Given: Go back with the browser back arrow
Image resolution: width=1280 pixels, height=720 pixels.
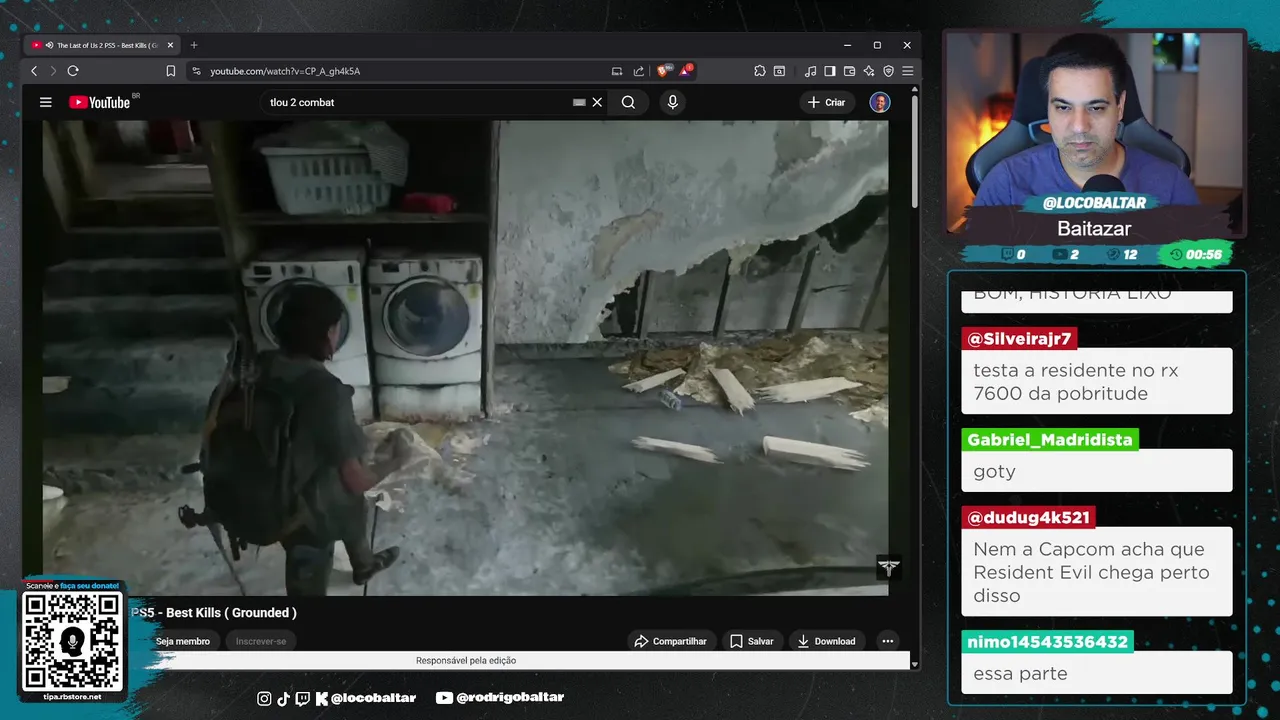Looking at the screenshot, I should point(34,71).
